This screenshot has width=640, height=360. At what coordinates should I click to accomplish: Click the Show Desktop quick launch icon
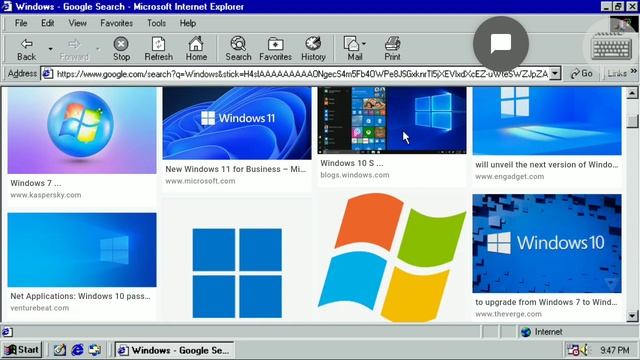(60, 350)
